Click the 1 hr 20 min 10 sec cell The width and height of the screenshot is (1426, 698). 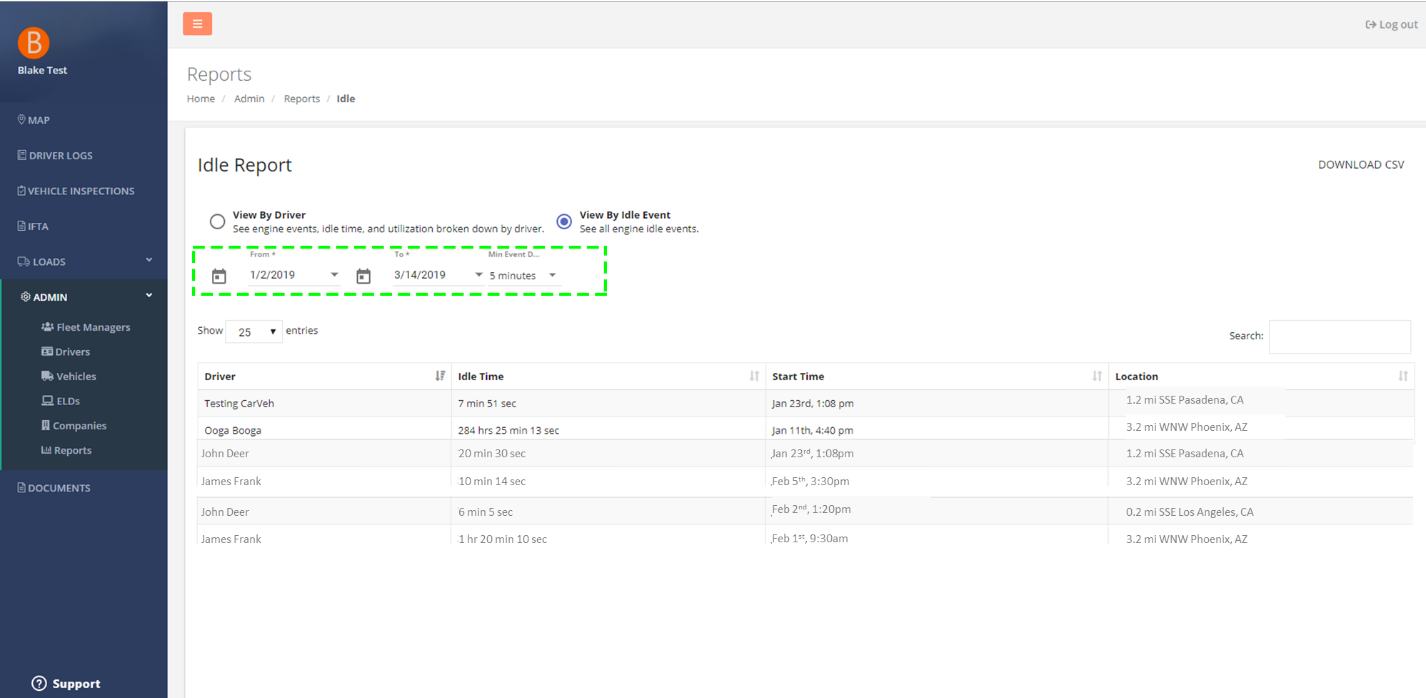tap(502, 539)
